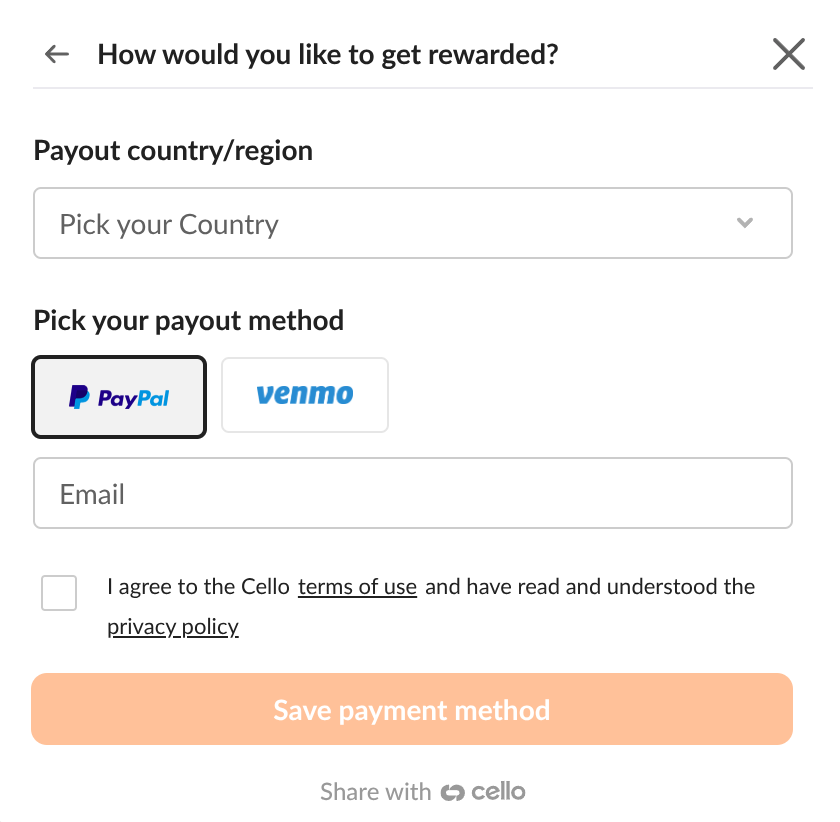This screenshot has height=822, width=840.
Task: Open the Pick your Country dropdown
Action: pos(412,224)
